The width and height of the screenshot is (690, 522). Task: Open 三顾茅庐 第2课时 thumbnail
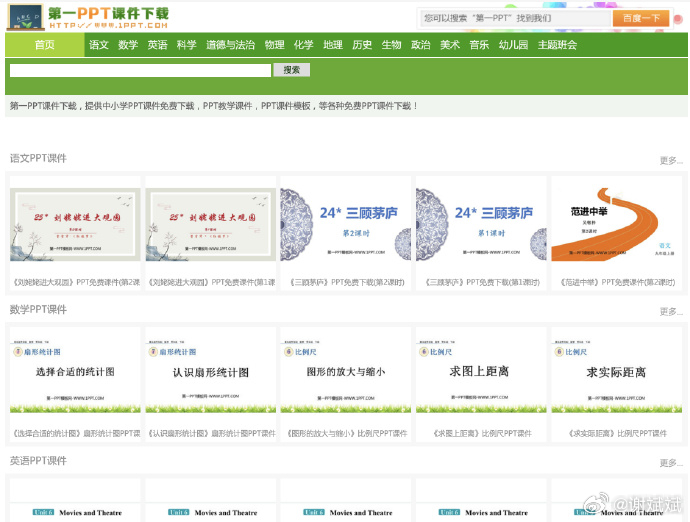(346, 224)
